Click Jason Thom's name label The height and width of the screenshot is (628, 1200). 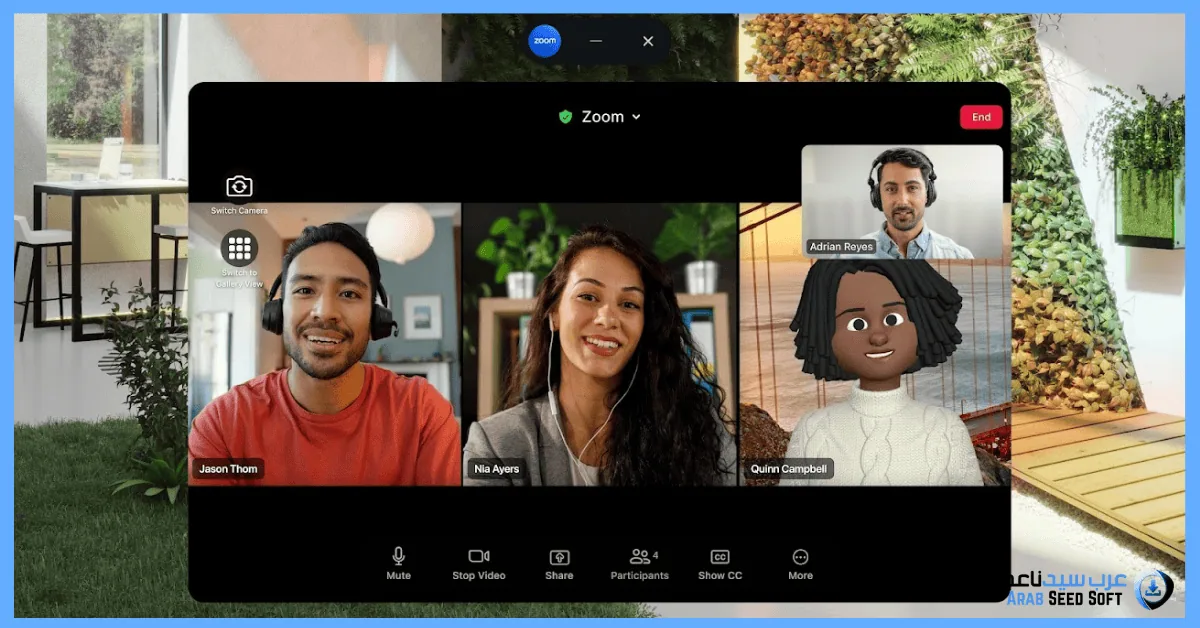pyautogui.click(x=228, y=468)
